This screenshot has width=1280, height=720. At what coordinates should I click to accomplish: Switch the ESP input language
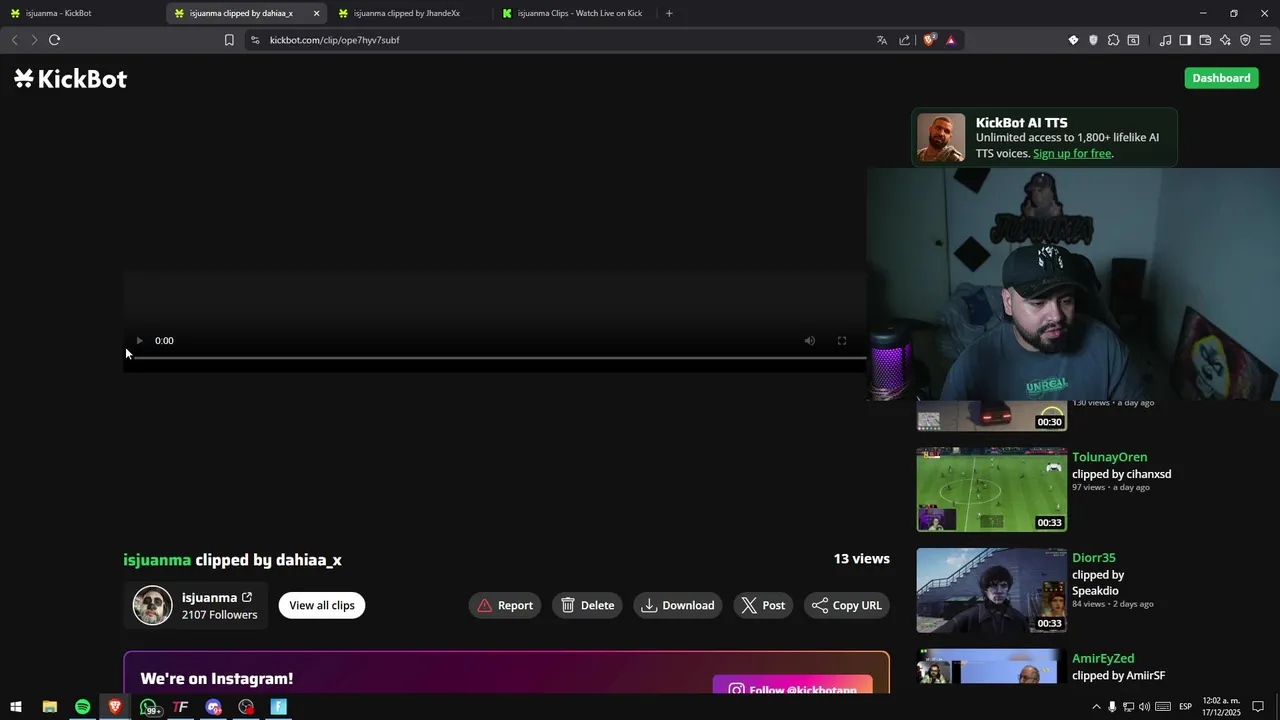[1185, 707]
